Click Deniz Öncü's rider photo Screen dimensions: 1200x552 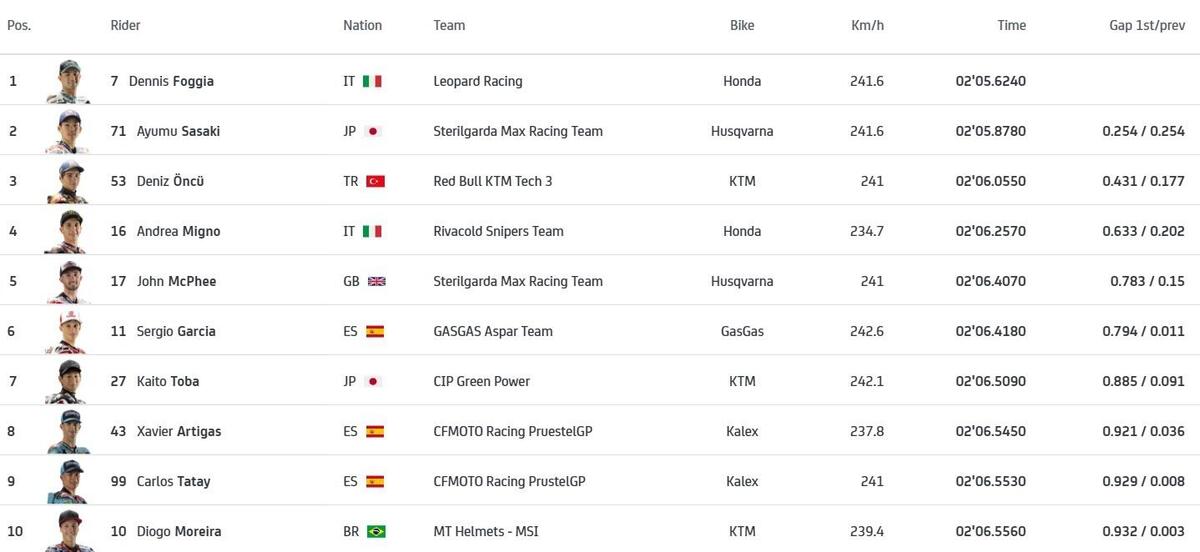point(68,181)
